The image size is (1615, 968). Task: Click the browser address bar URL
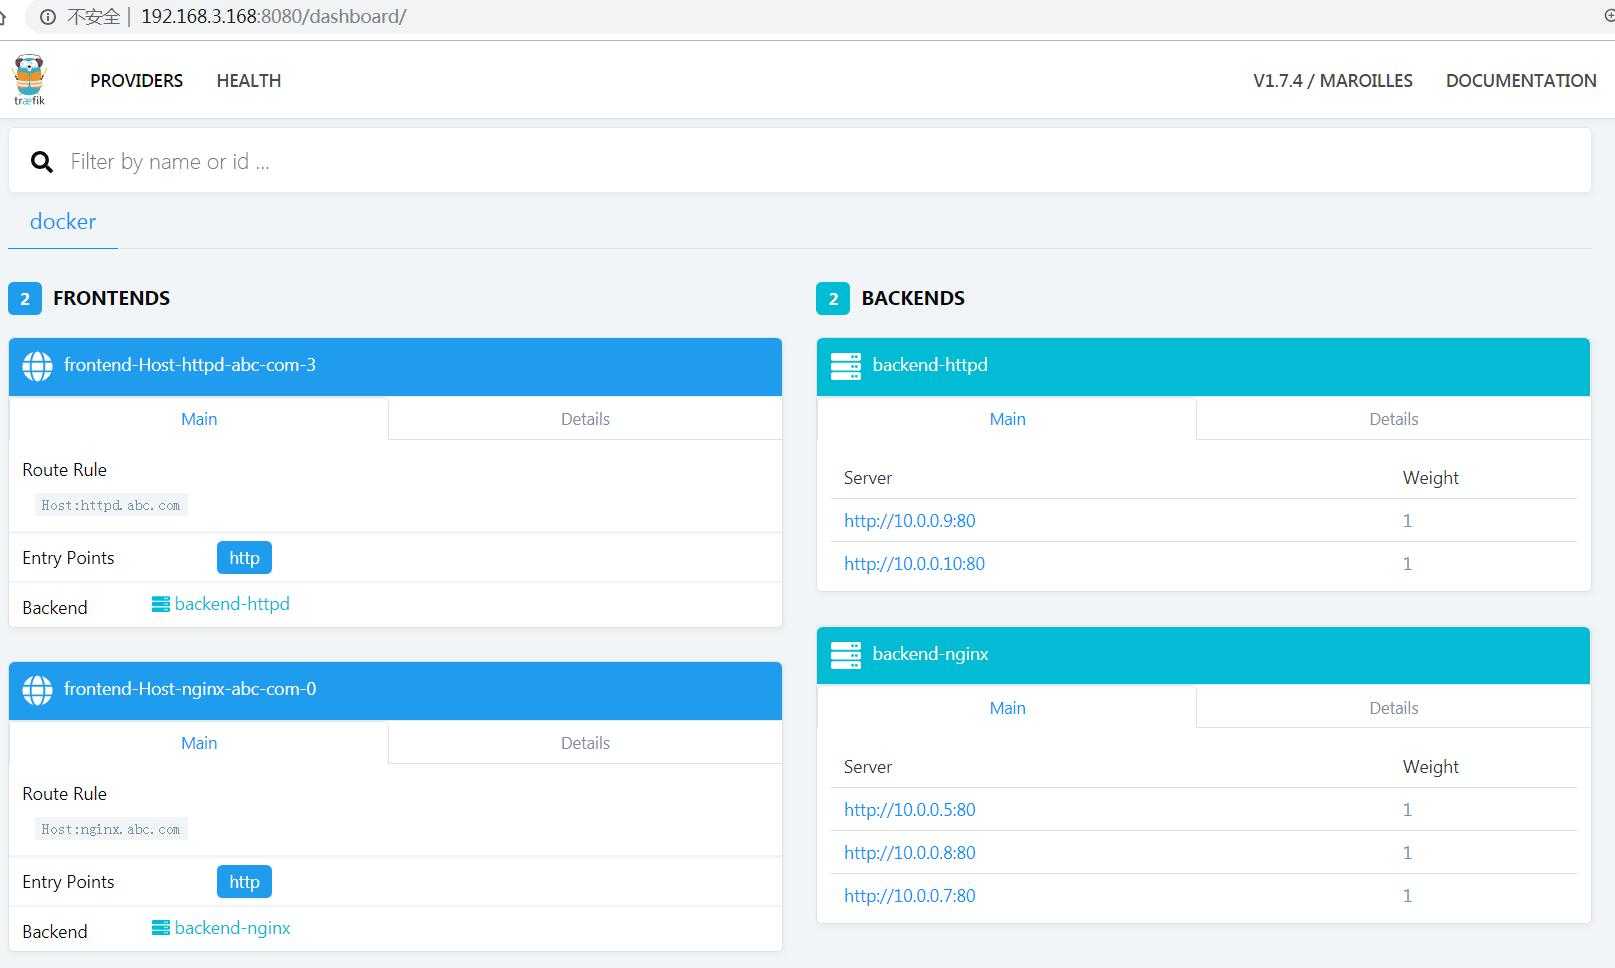pos(273,17)
